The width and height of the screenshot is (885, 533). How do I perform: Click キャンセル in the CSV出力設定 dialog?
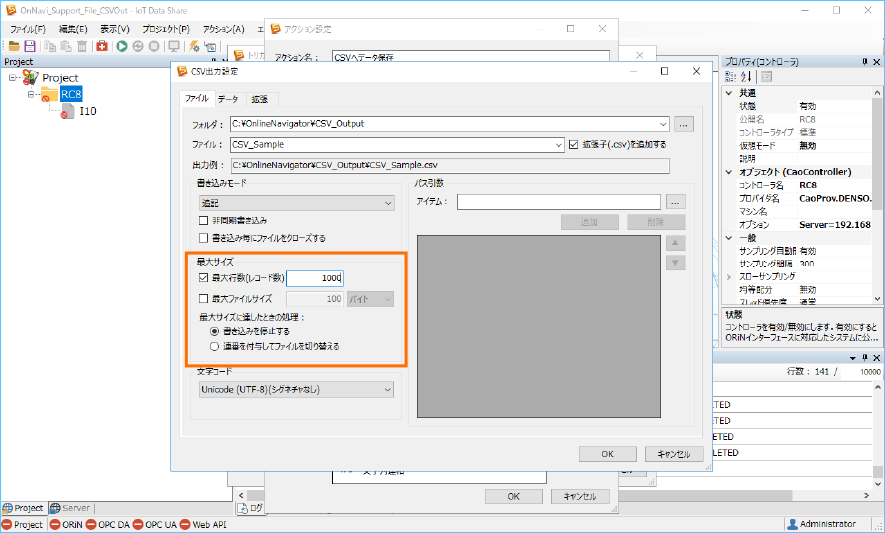[x=667, y=454]
